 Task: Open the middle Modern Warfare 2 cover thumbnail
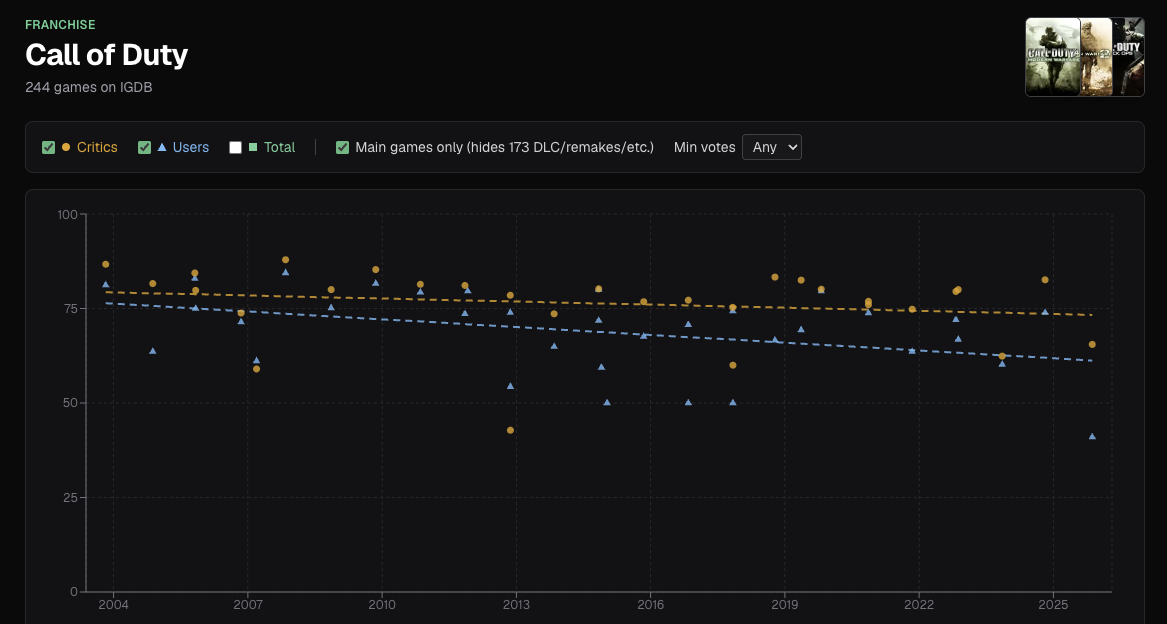(1096, 57)
